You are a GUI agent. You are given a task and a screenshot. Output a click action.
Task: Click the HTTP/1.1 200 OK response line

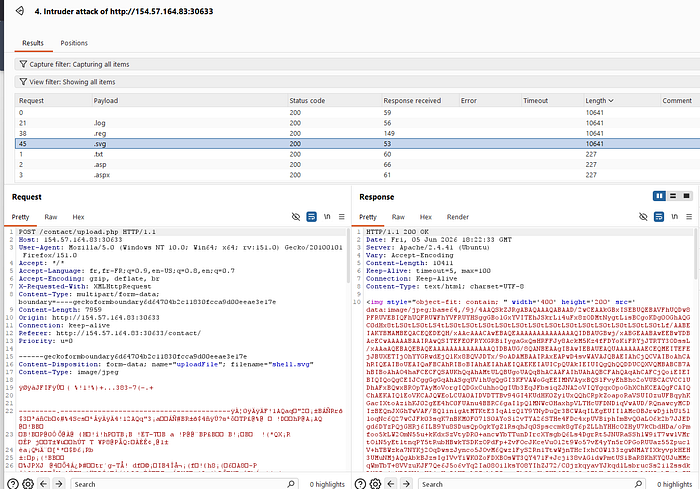(397, 232)
